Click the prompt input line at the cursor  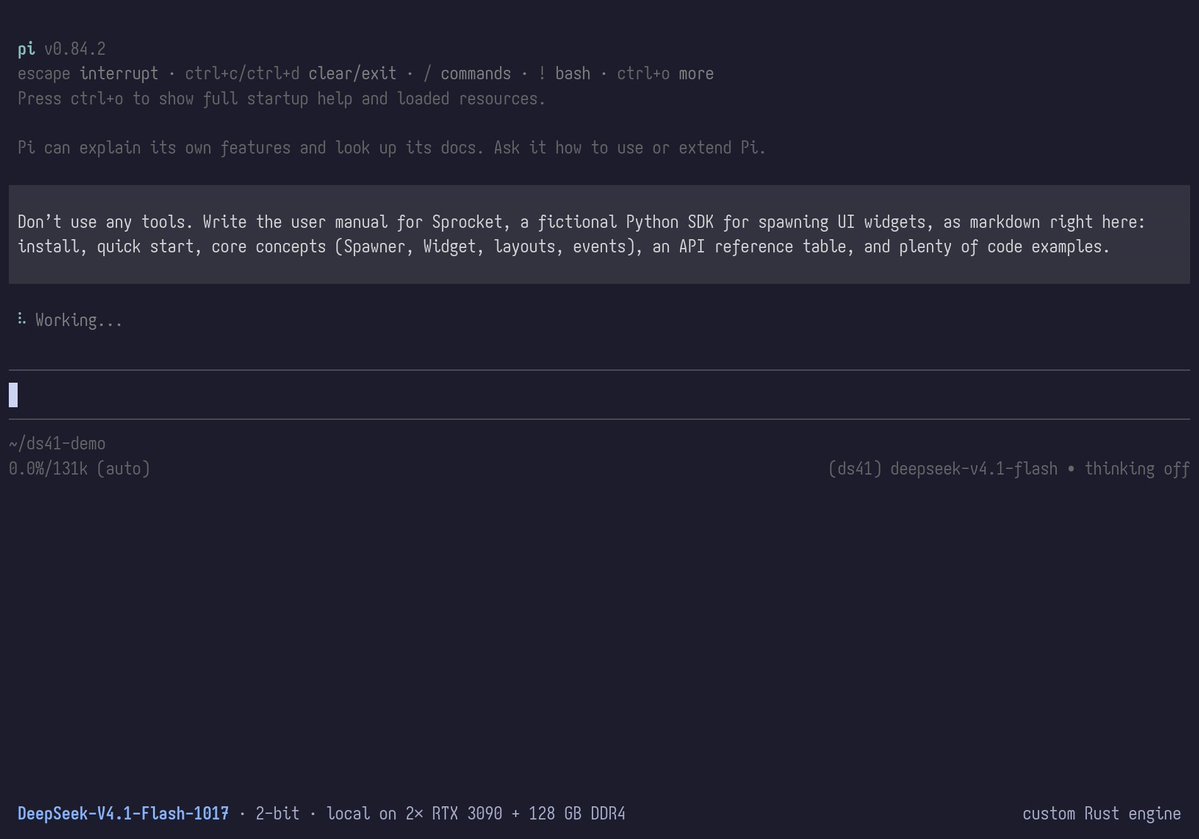[x=599, y=395]
